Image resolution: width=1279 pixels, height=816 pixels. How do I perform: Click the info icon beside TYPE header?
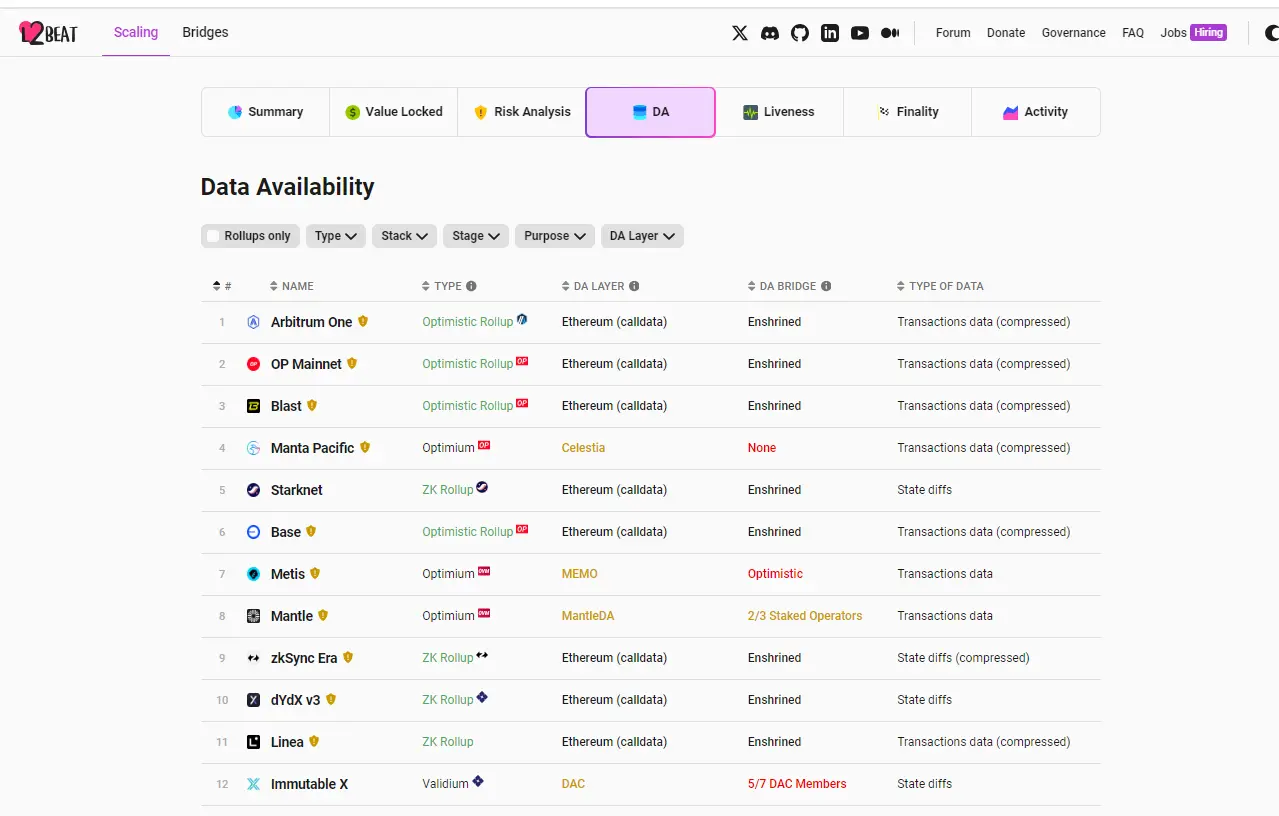[x=472, y=286]
